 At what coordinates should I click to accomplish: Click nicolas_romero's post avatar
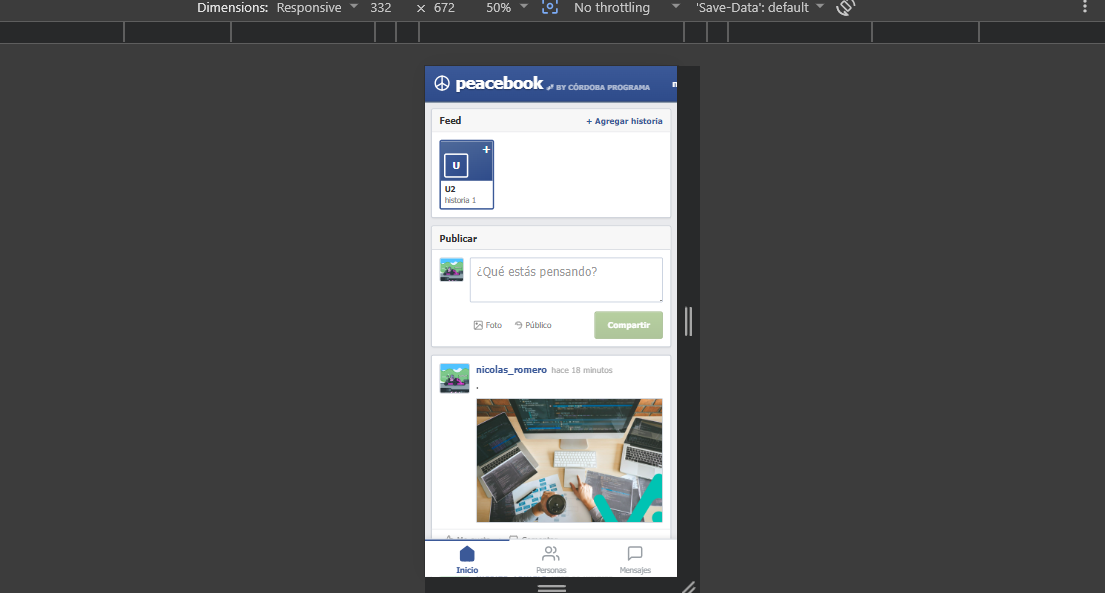455,378
